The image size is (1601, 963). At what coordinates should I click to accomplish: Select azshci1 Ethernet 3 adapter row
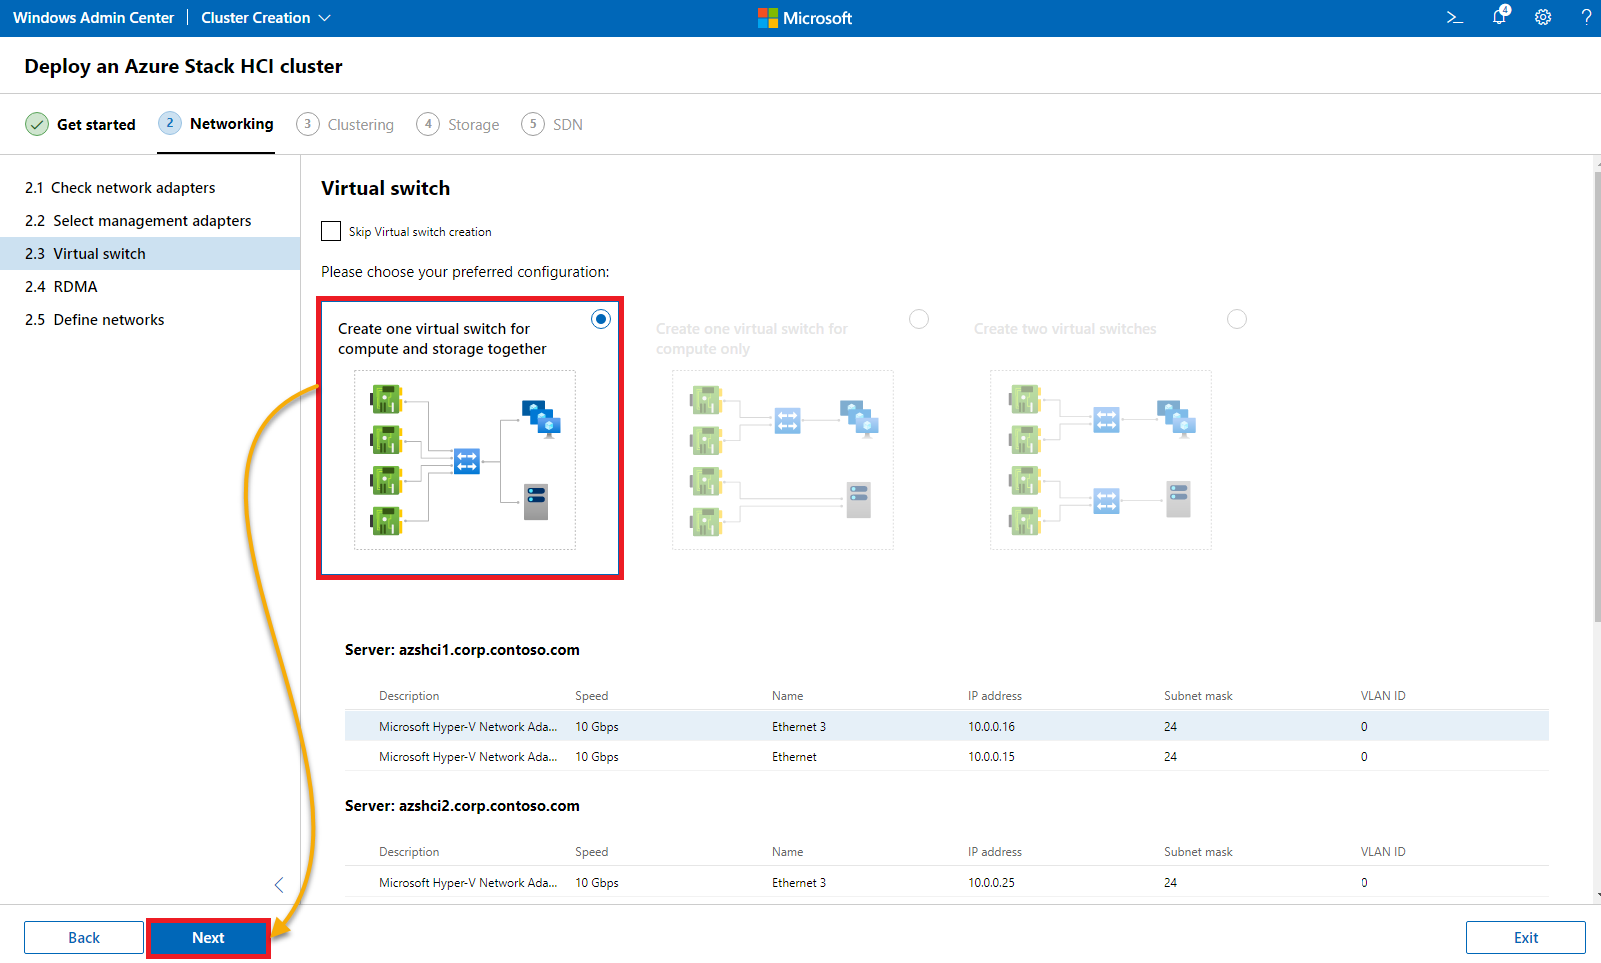(947, 726)
